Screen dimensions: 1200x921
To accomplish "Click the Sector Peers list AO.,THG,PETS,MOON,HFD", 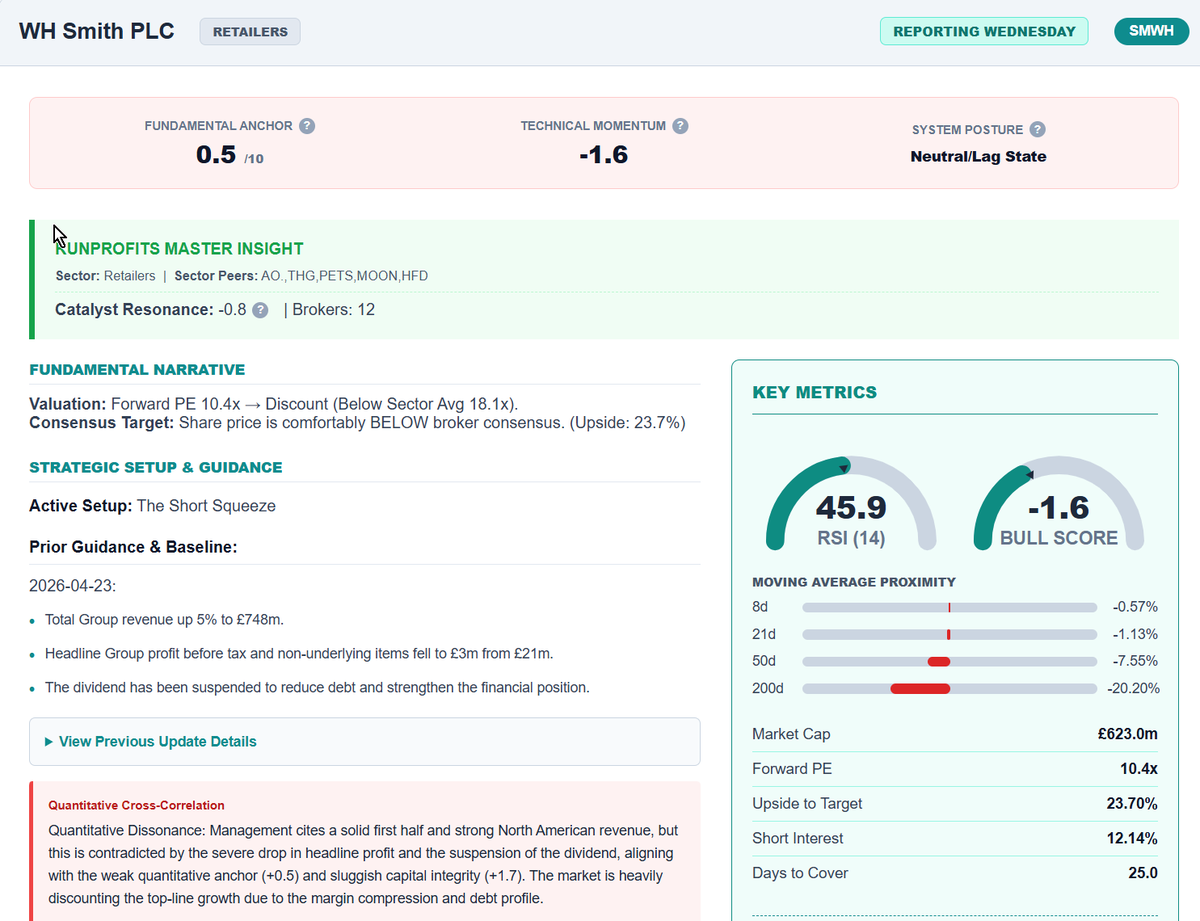I will pos(344,276).
